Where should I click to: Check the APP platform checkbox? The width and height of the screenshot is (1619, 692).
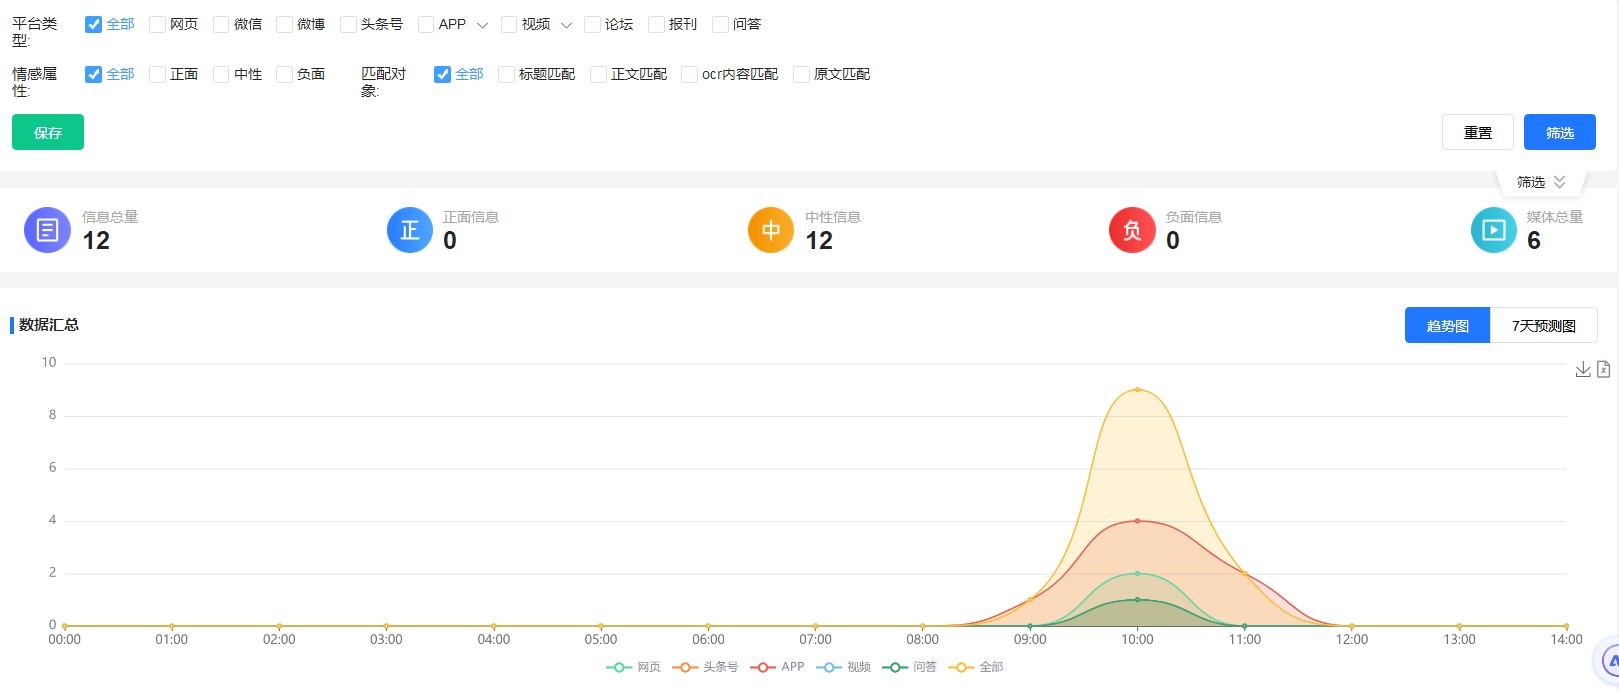(426, 24)
